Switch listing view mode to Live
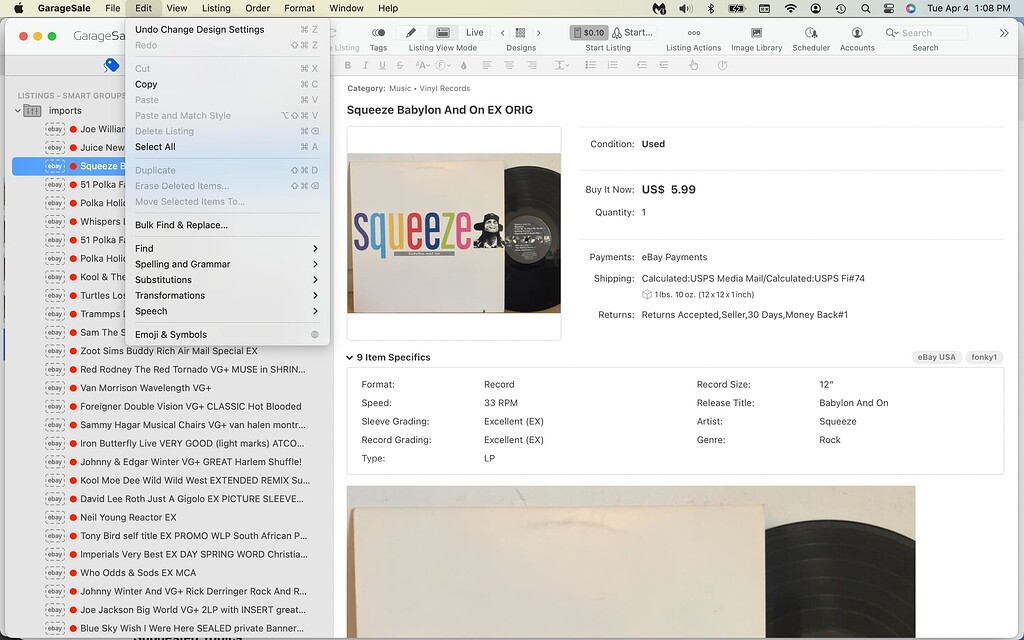This screenshot has height=640, width=1024. pos(475,33)
